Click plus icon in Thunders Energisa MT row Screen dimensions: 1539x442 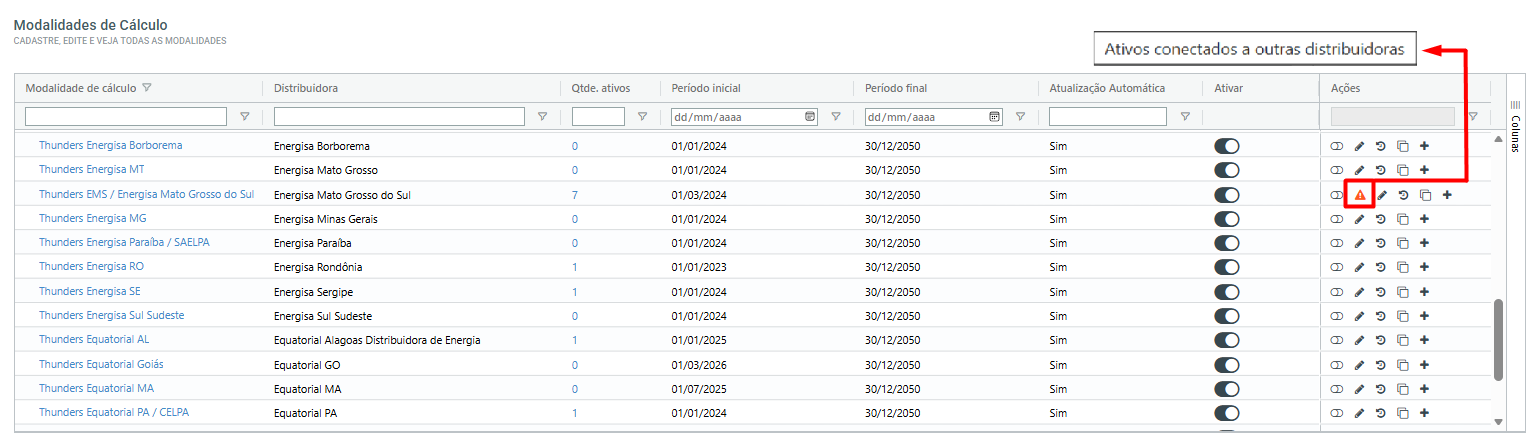click(1425, 170)
